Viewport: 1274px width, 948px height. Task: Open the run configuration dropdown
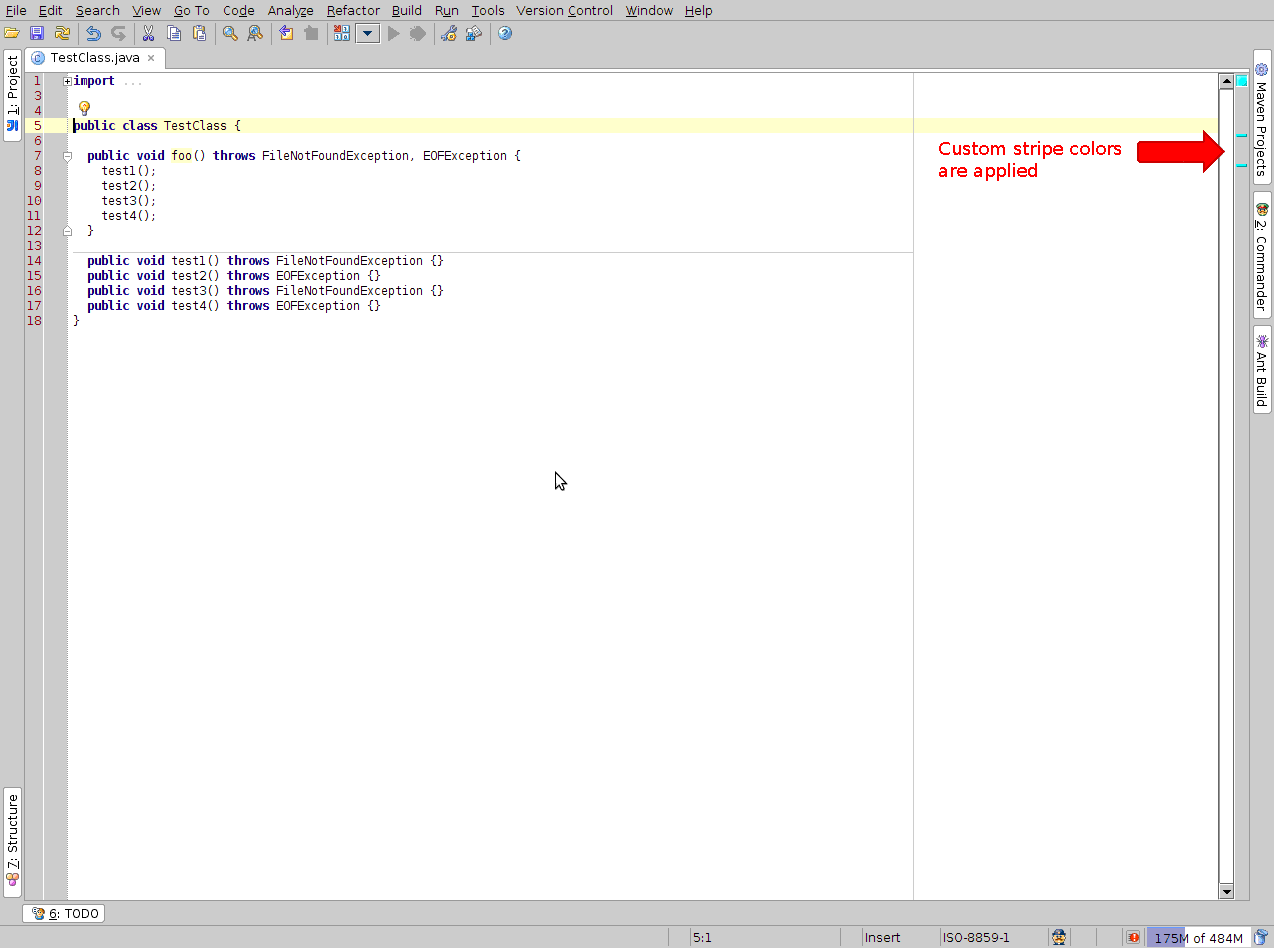(x=368, y=33)
